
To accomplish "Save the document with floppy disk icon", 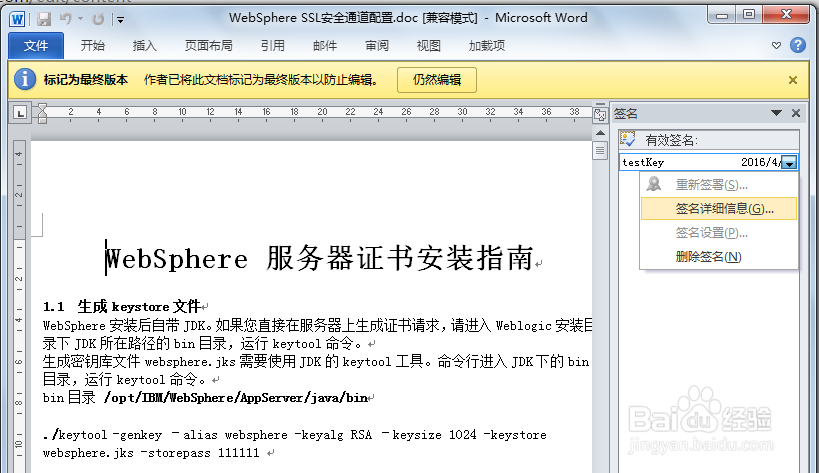I will point(44,19).
